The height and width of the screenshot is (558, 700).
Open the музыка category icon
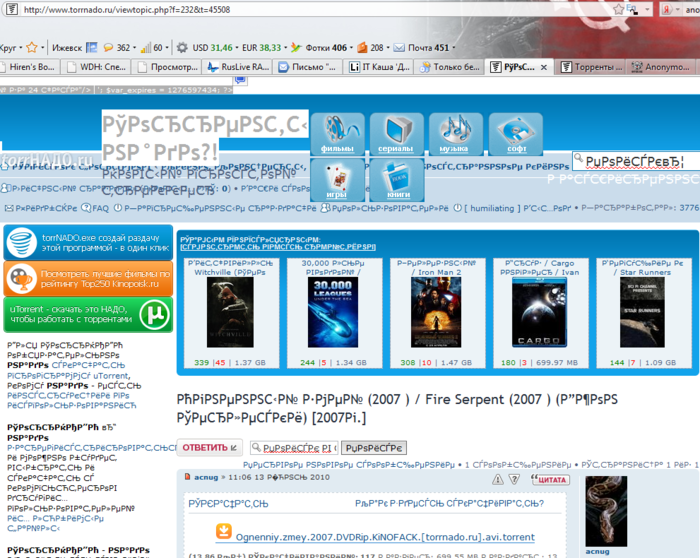[456, 134]
